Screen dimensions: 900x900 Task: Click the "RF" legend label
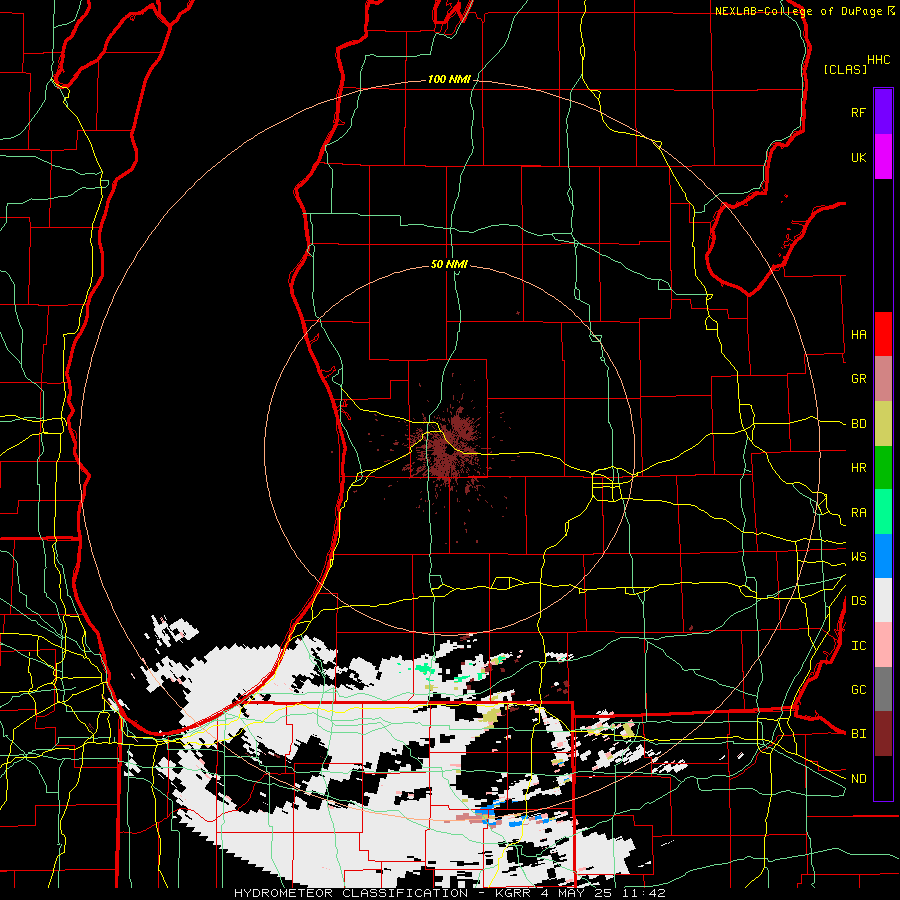click(858, 112)
